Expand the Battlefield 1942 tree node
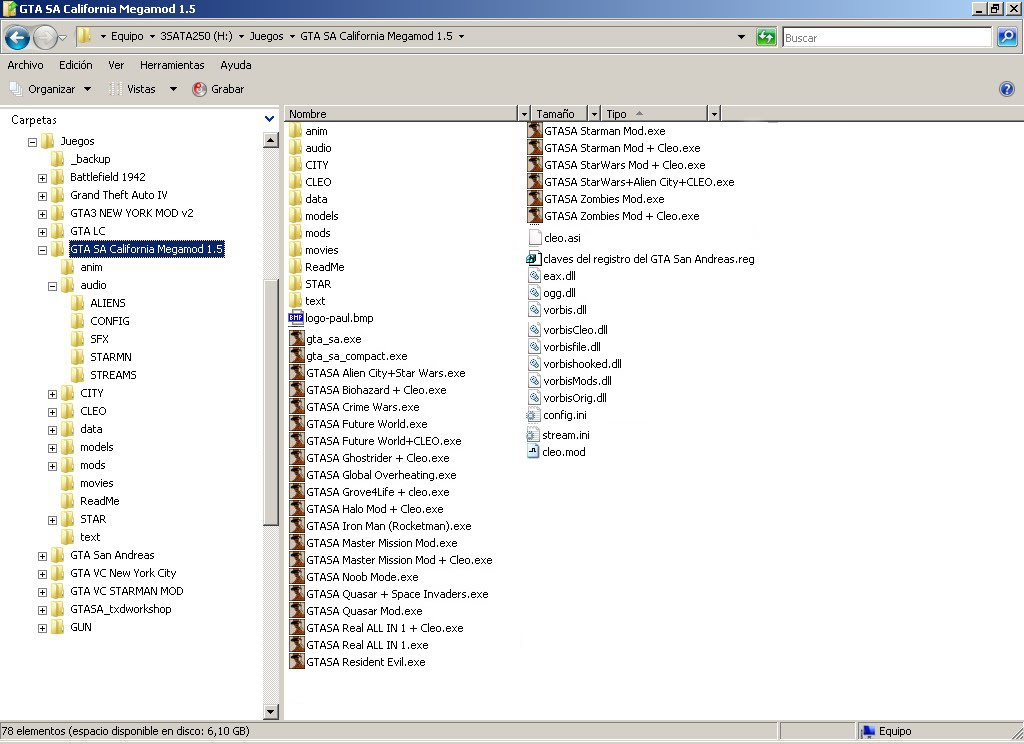The width and height of the screenshot is (1024, 744). pos(42,178)
